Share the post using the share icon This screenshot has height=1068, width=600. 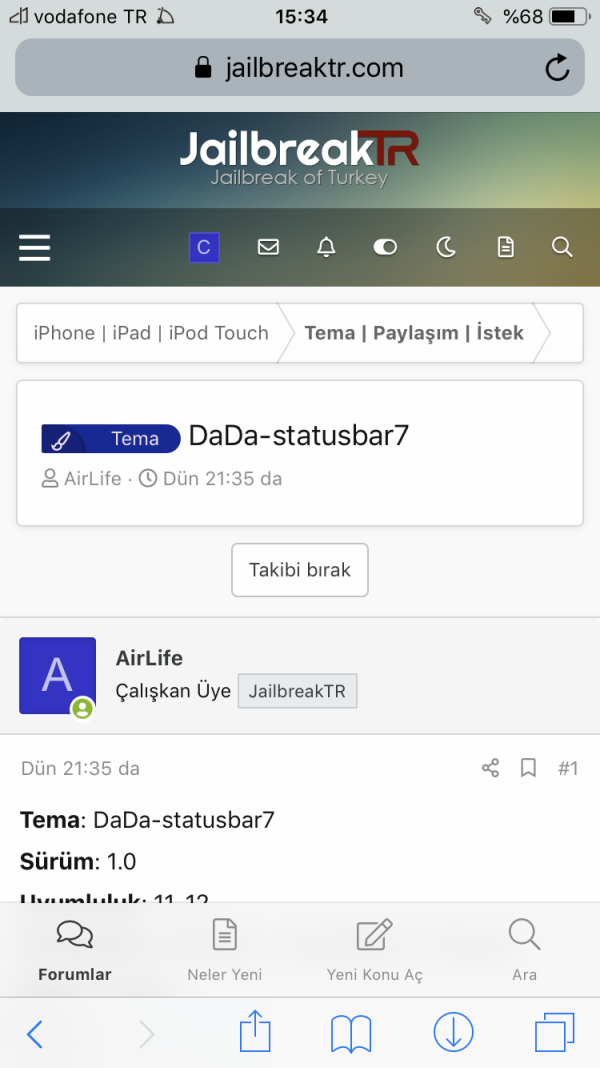(x=489, y=768)
